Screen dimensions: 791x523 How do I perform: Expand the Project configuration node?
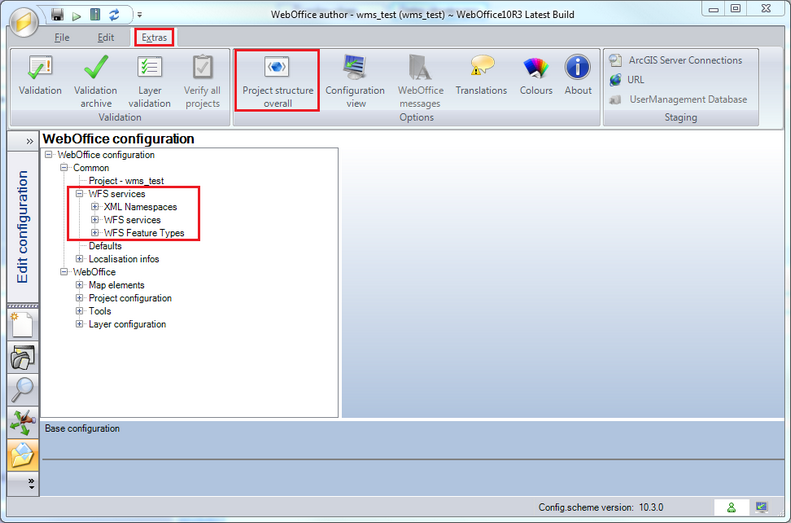(x=80, y=298)
